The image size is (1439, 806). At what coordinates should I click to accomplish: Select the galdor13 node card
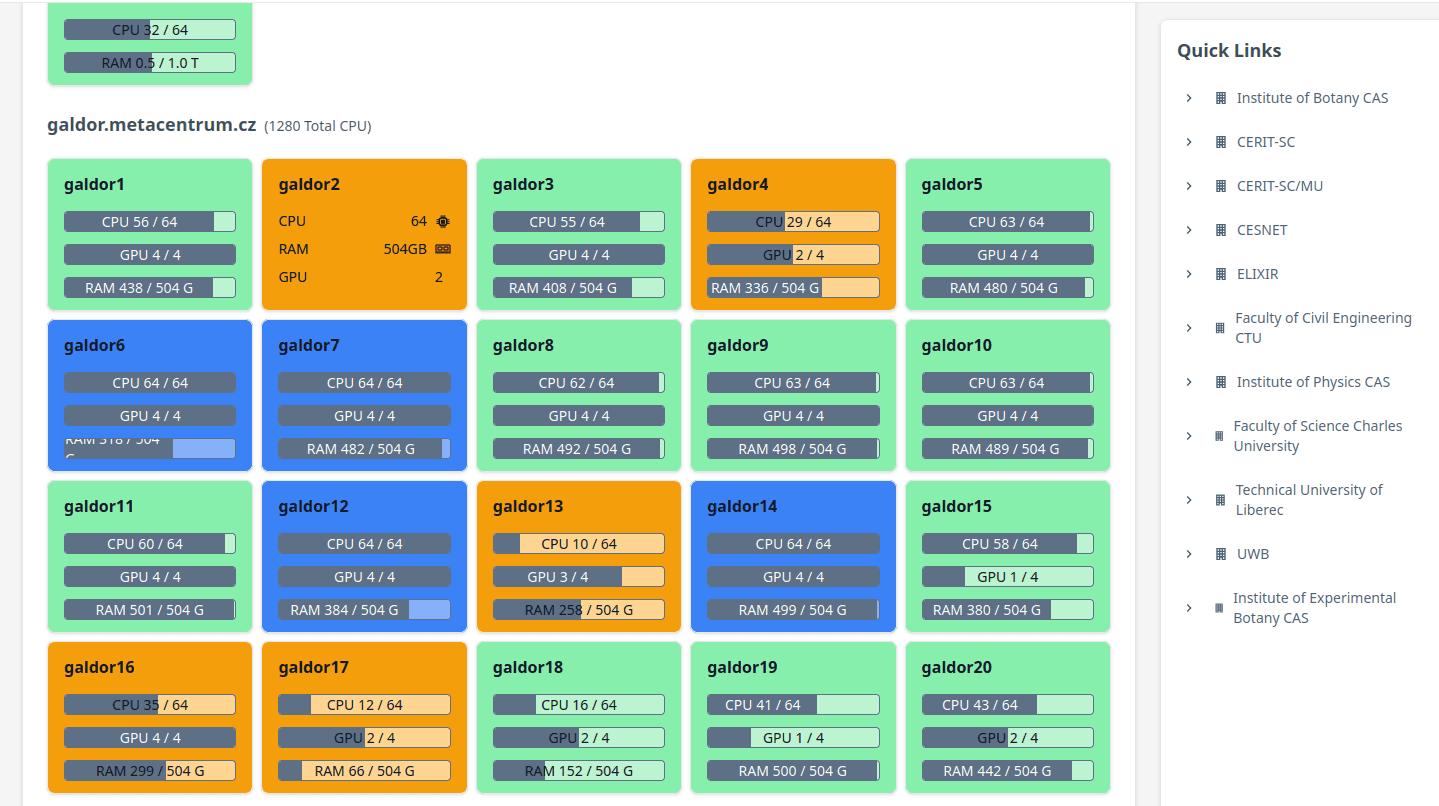tap(579, 556)
